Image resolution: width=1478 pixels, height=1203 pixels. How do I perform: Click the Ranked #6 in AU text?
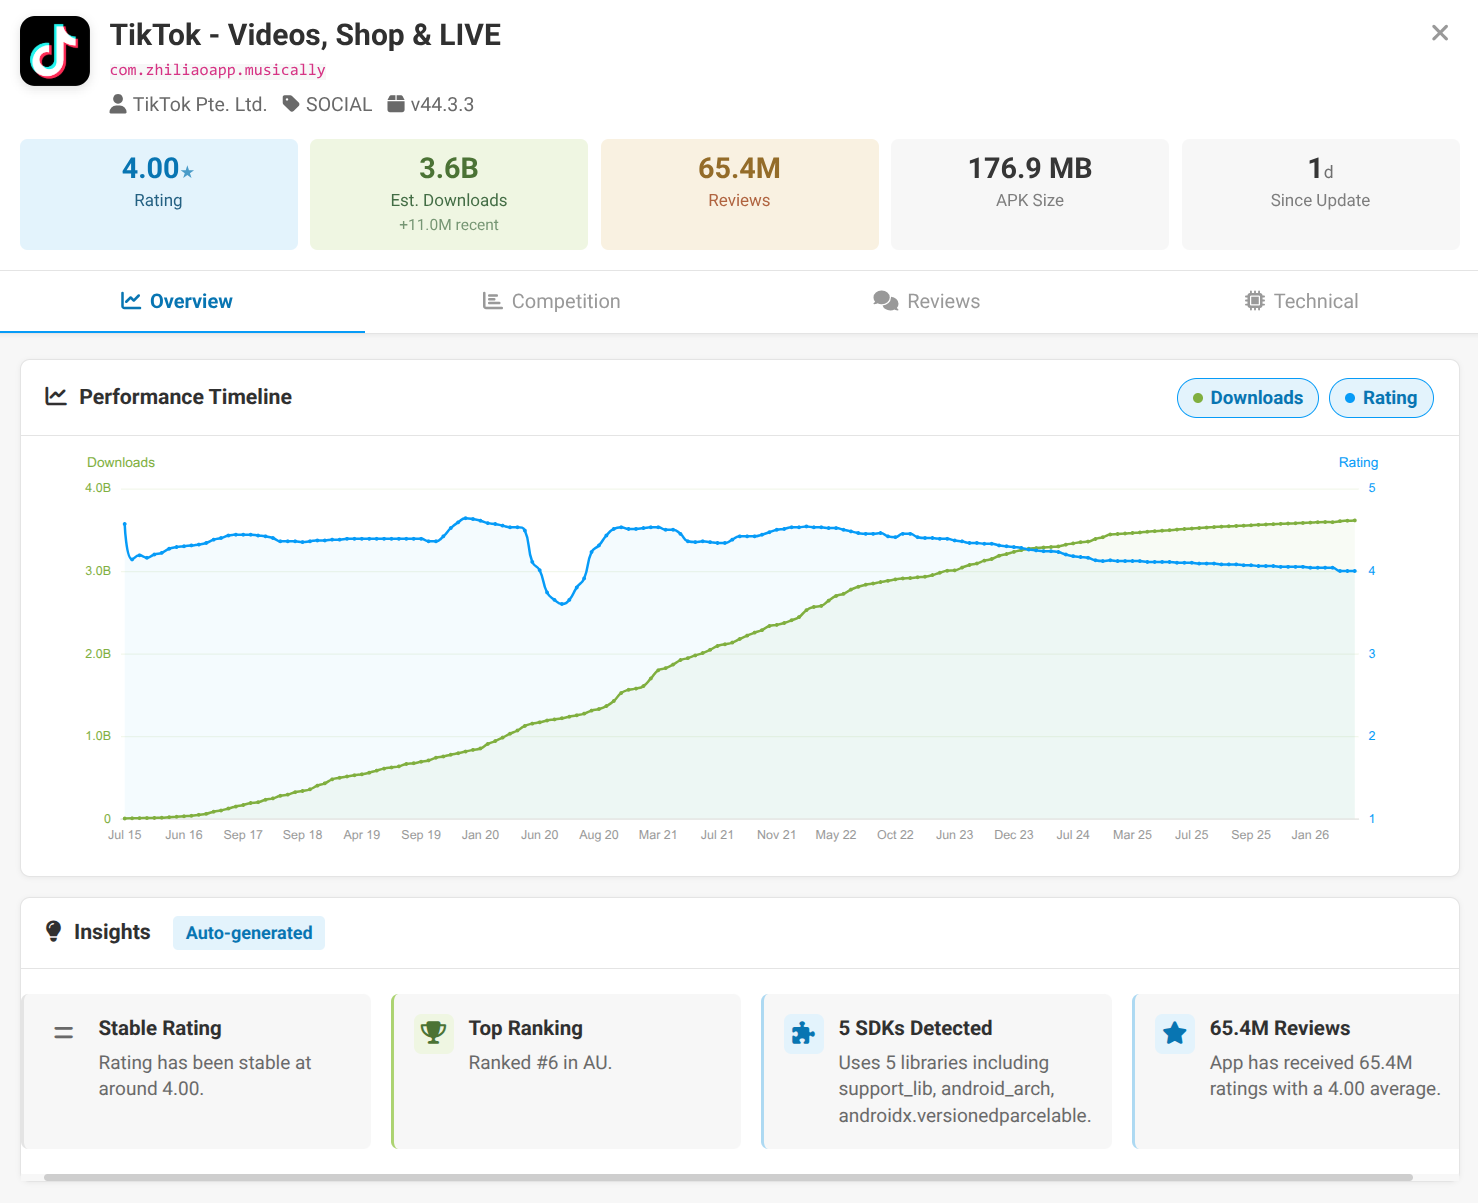coord(540,1063)
